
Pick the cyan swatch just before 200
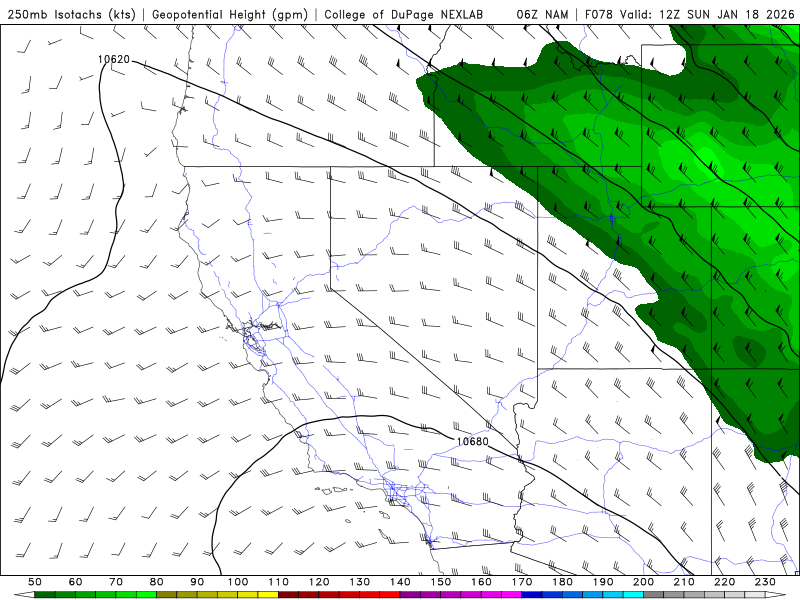pyautogui.click(x=633, y=595)
